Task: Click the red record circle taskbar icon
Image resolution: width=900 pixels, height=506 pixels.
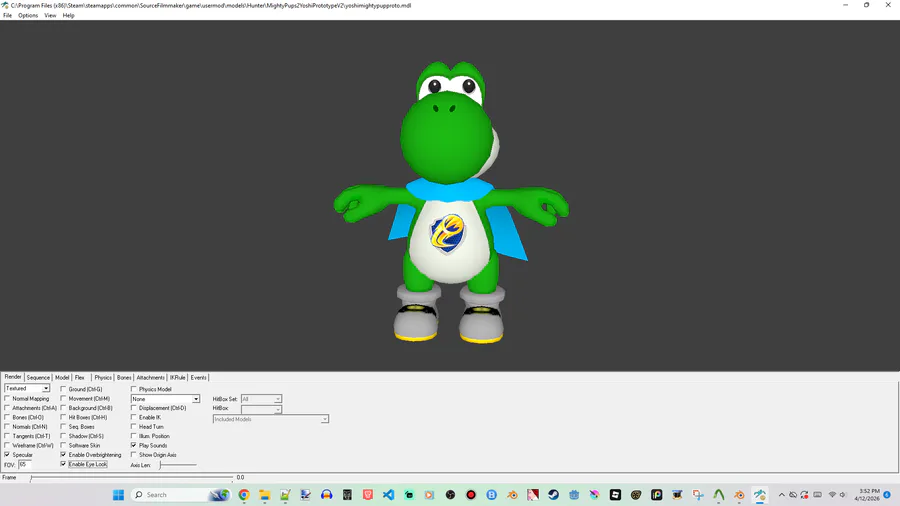Action: (x=471, y=495)
